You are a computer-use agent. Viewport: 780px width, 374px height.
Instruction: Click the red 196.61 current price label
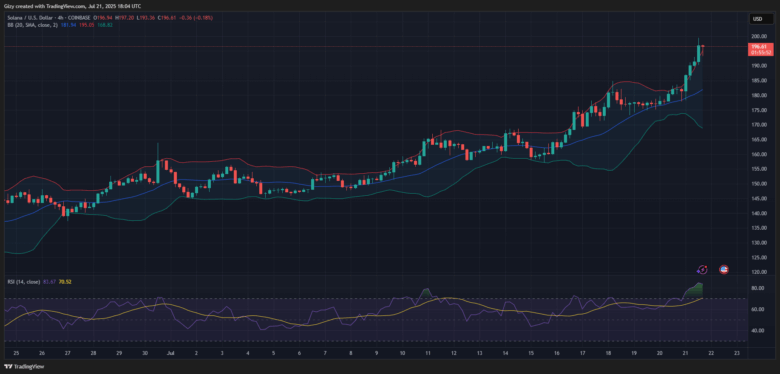point(760,49)
